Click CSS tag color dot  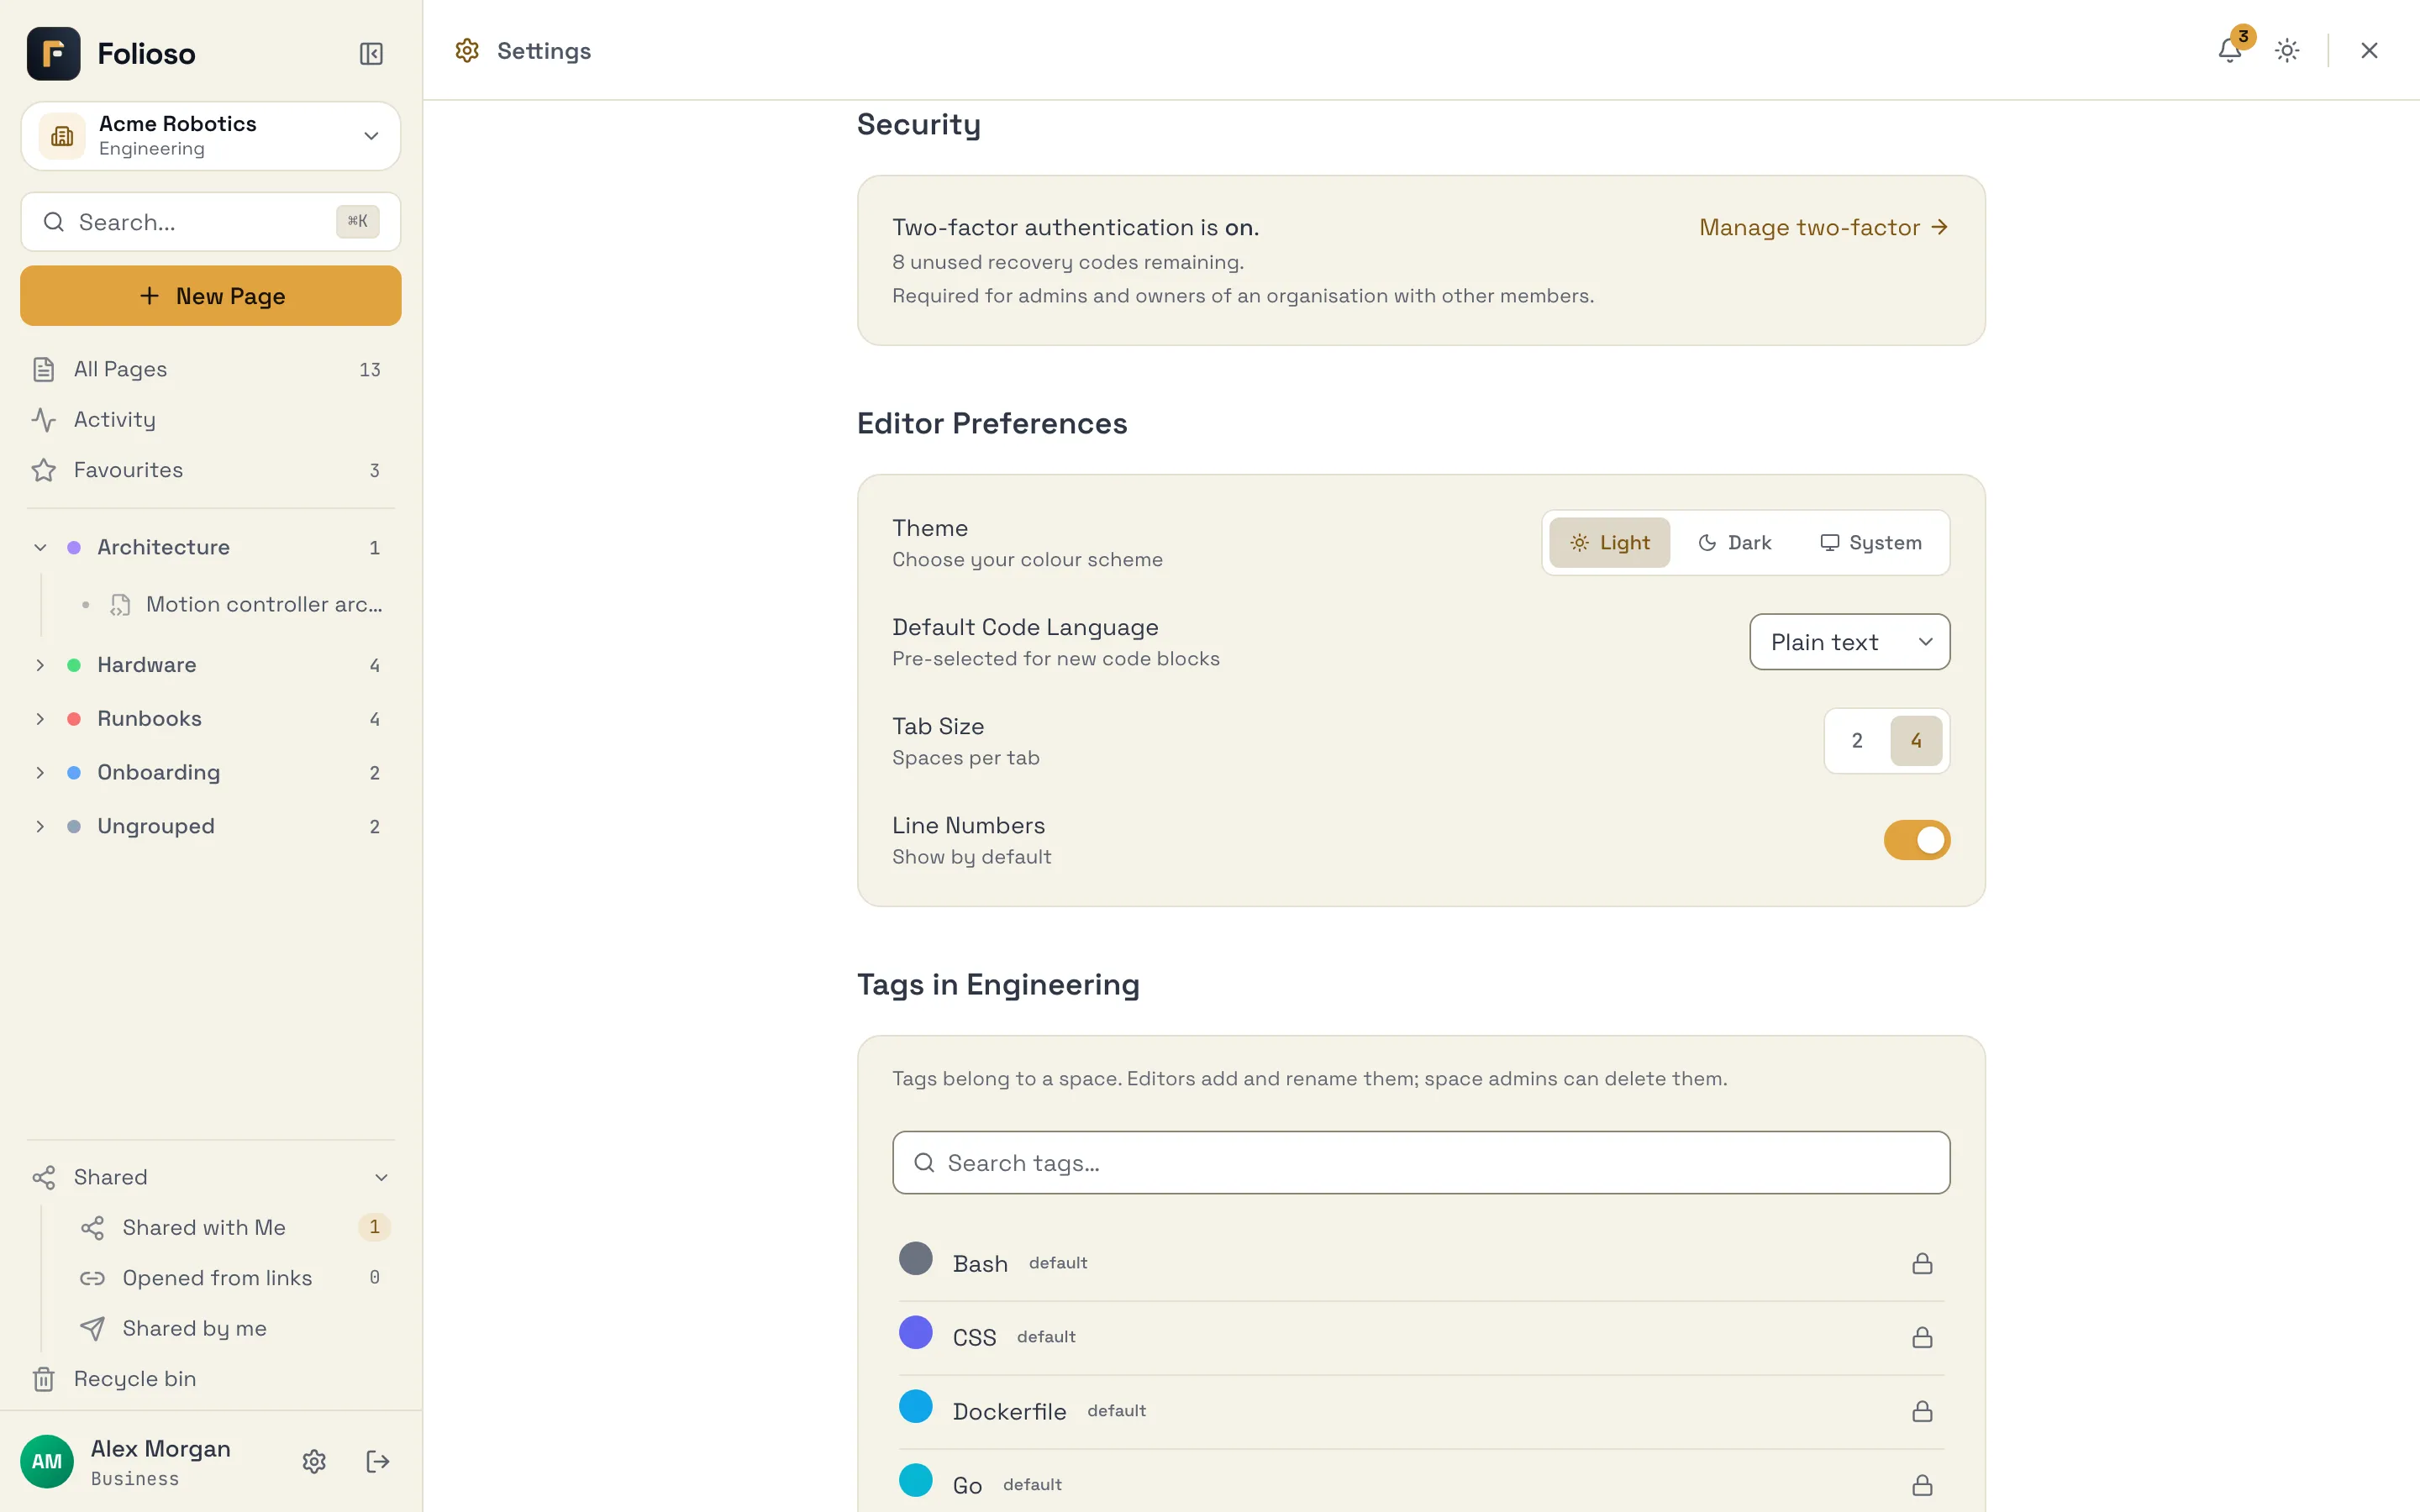click(915, 1333)
